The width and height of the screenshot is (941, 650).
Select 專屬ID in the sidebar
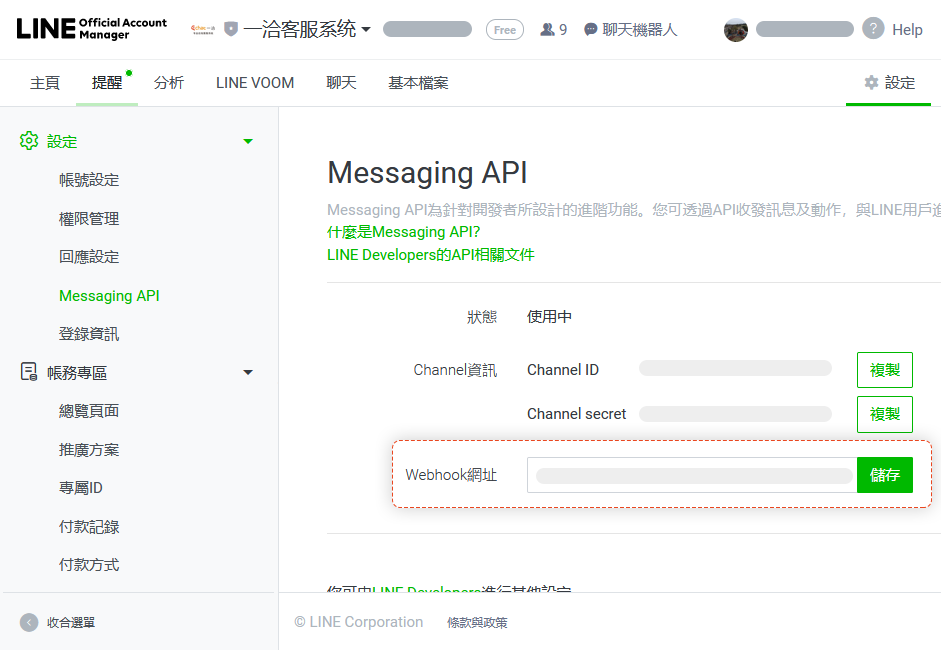(80, 488)
